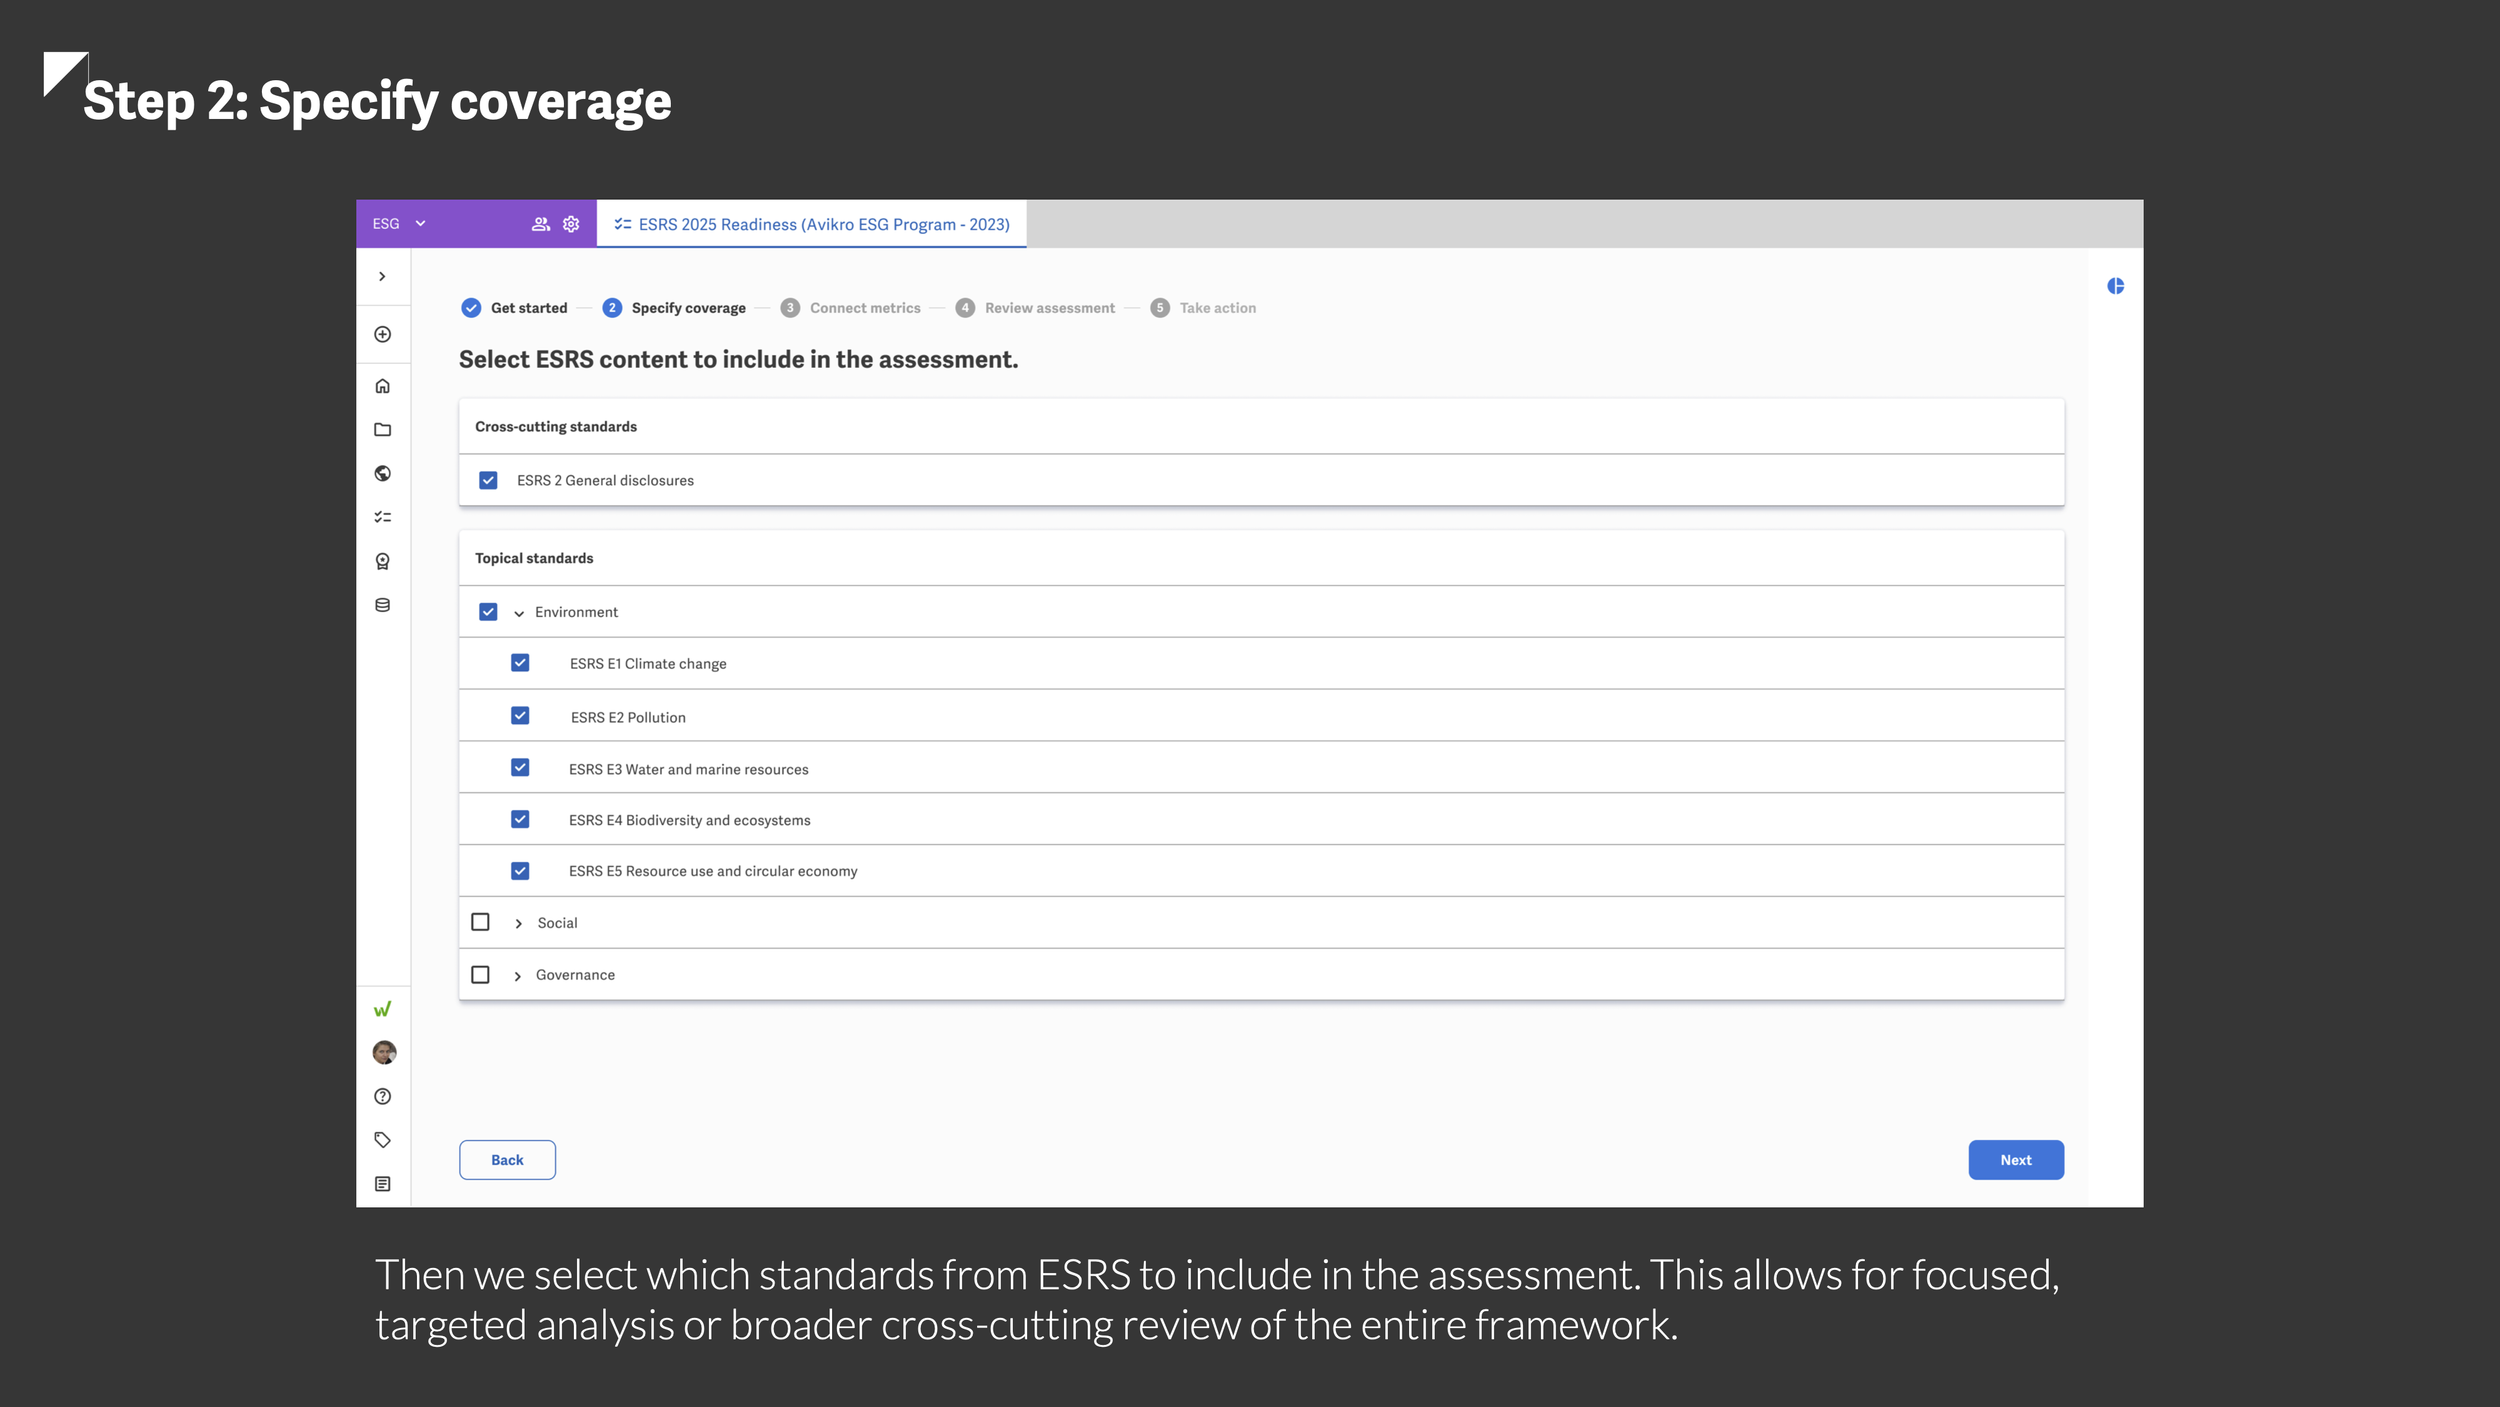Open the people sharing icon in purple header
2500x1407 pixels.
(x=540, y=224)
